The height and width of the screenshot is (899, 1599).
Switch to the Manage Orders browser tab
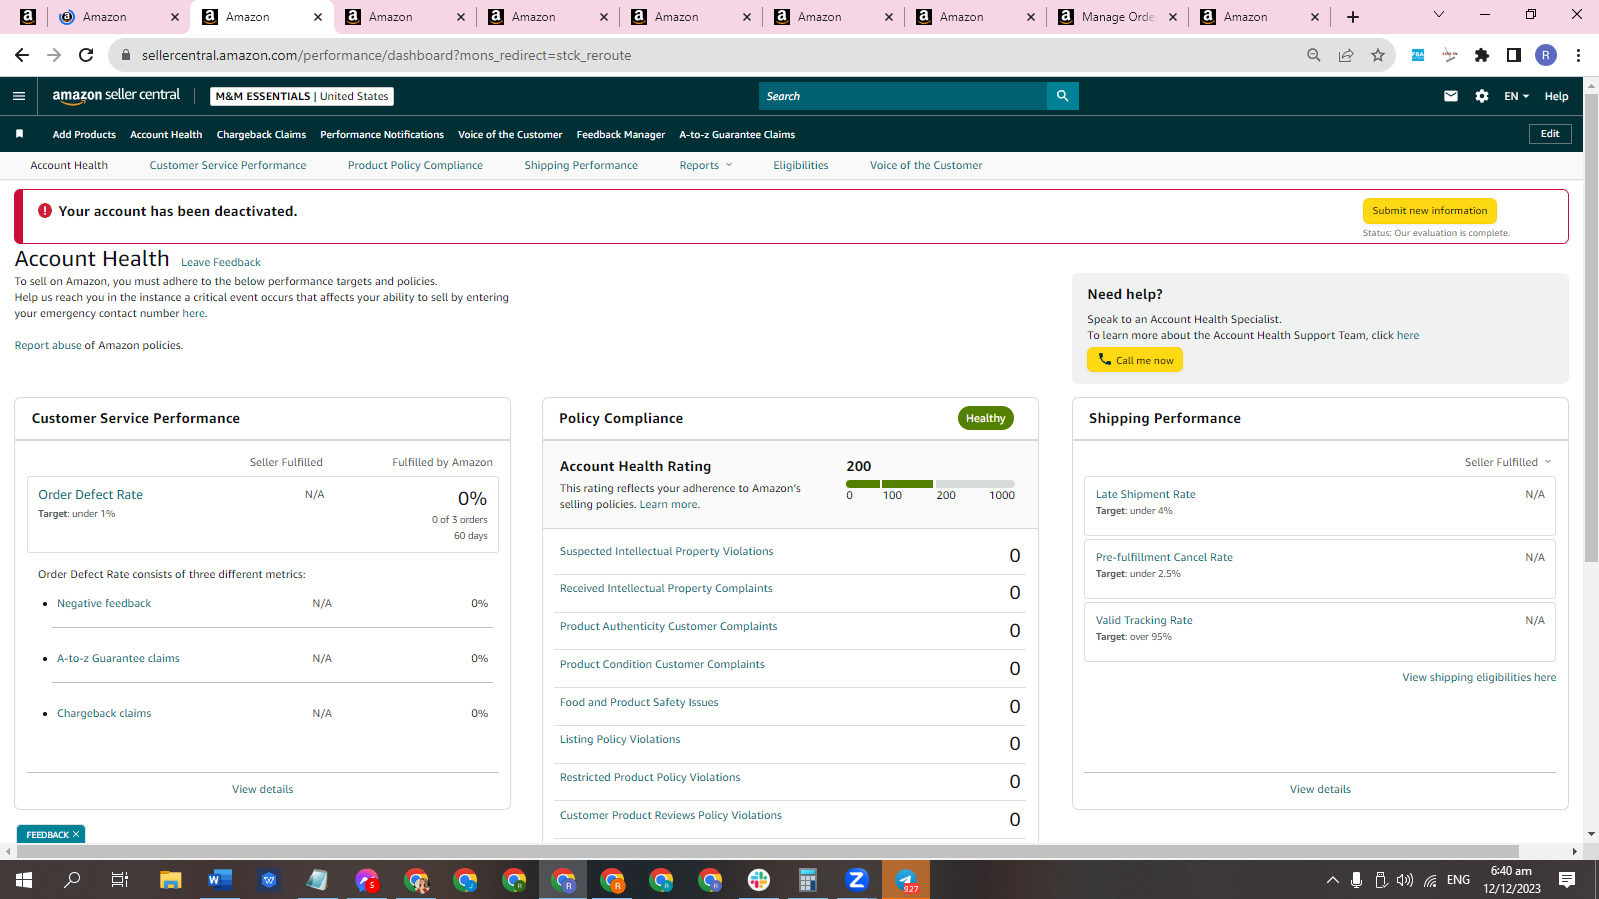pyautogui.click(x=1118, y=17)
